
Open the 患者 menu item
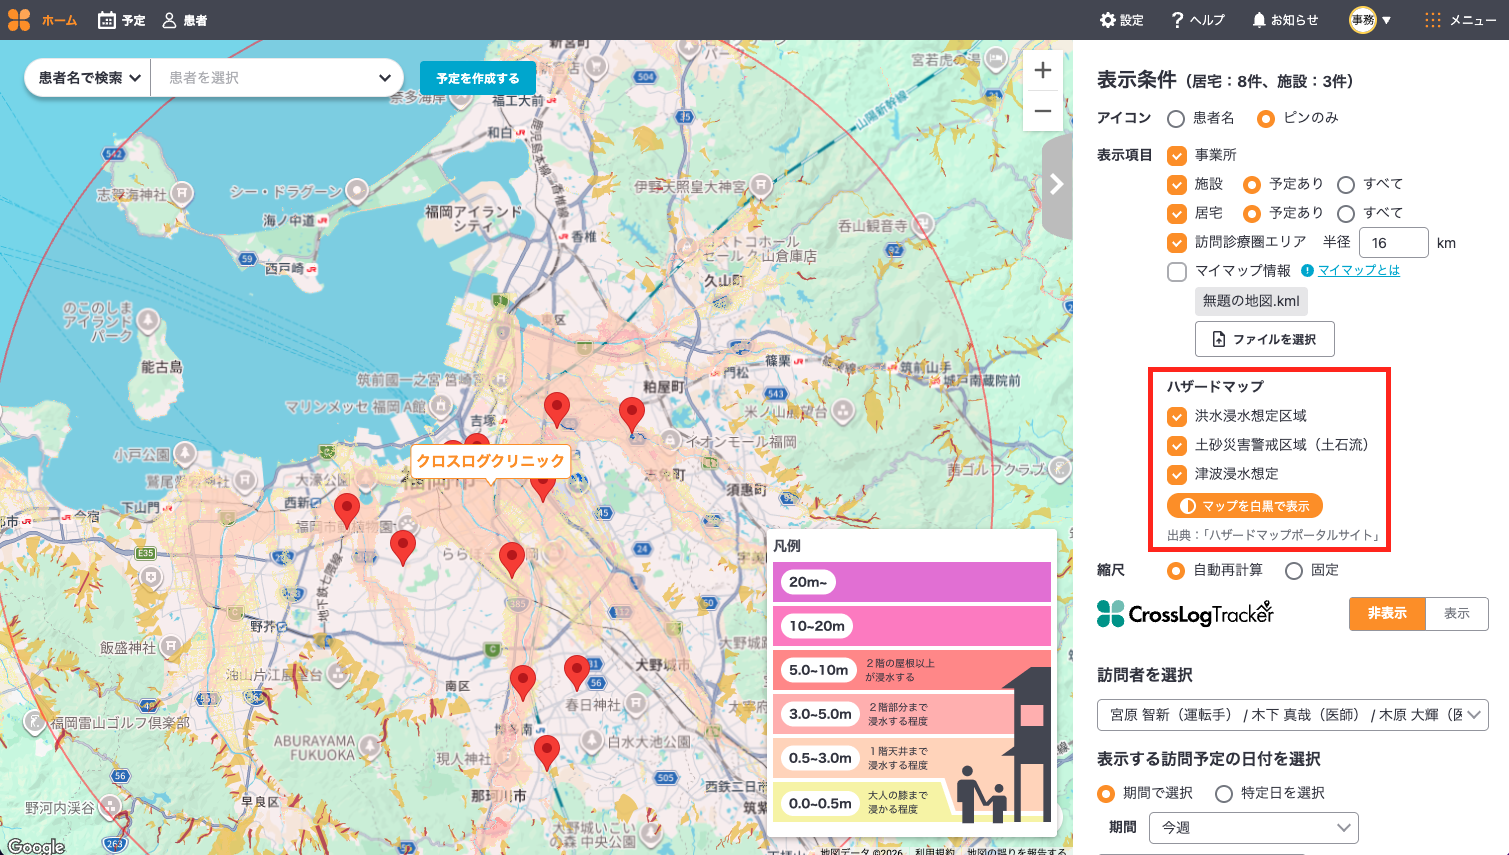click(x=196, y=21)
